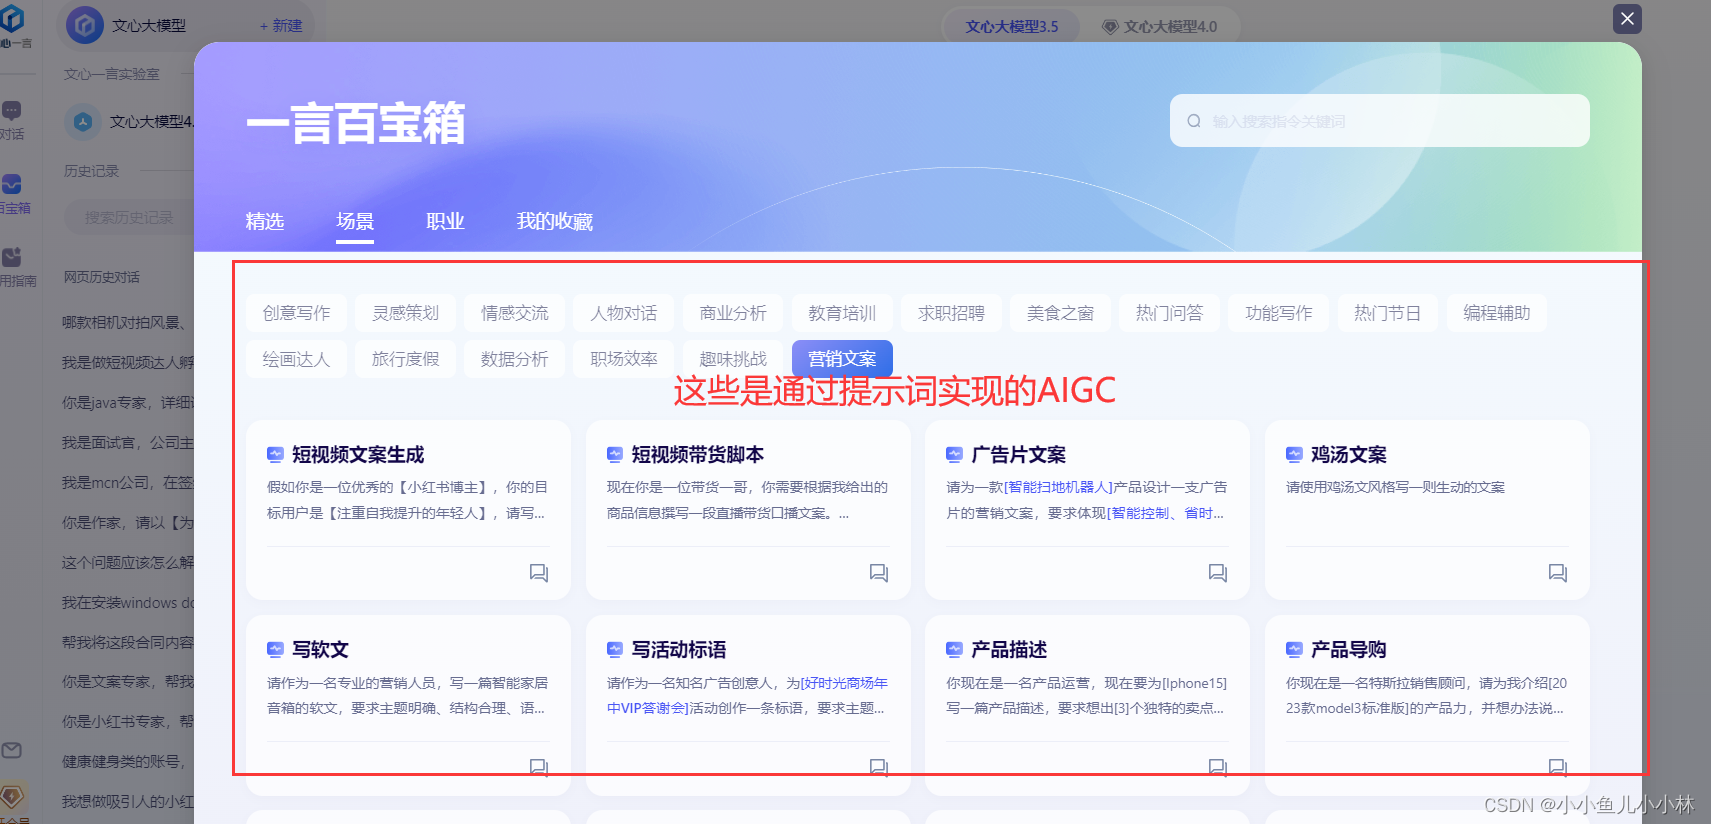Select the 求职招聘 category tag
1711x824 pixels.
tap(951, 313)
